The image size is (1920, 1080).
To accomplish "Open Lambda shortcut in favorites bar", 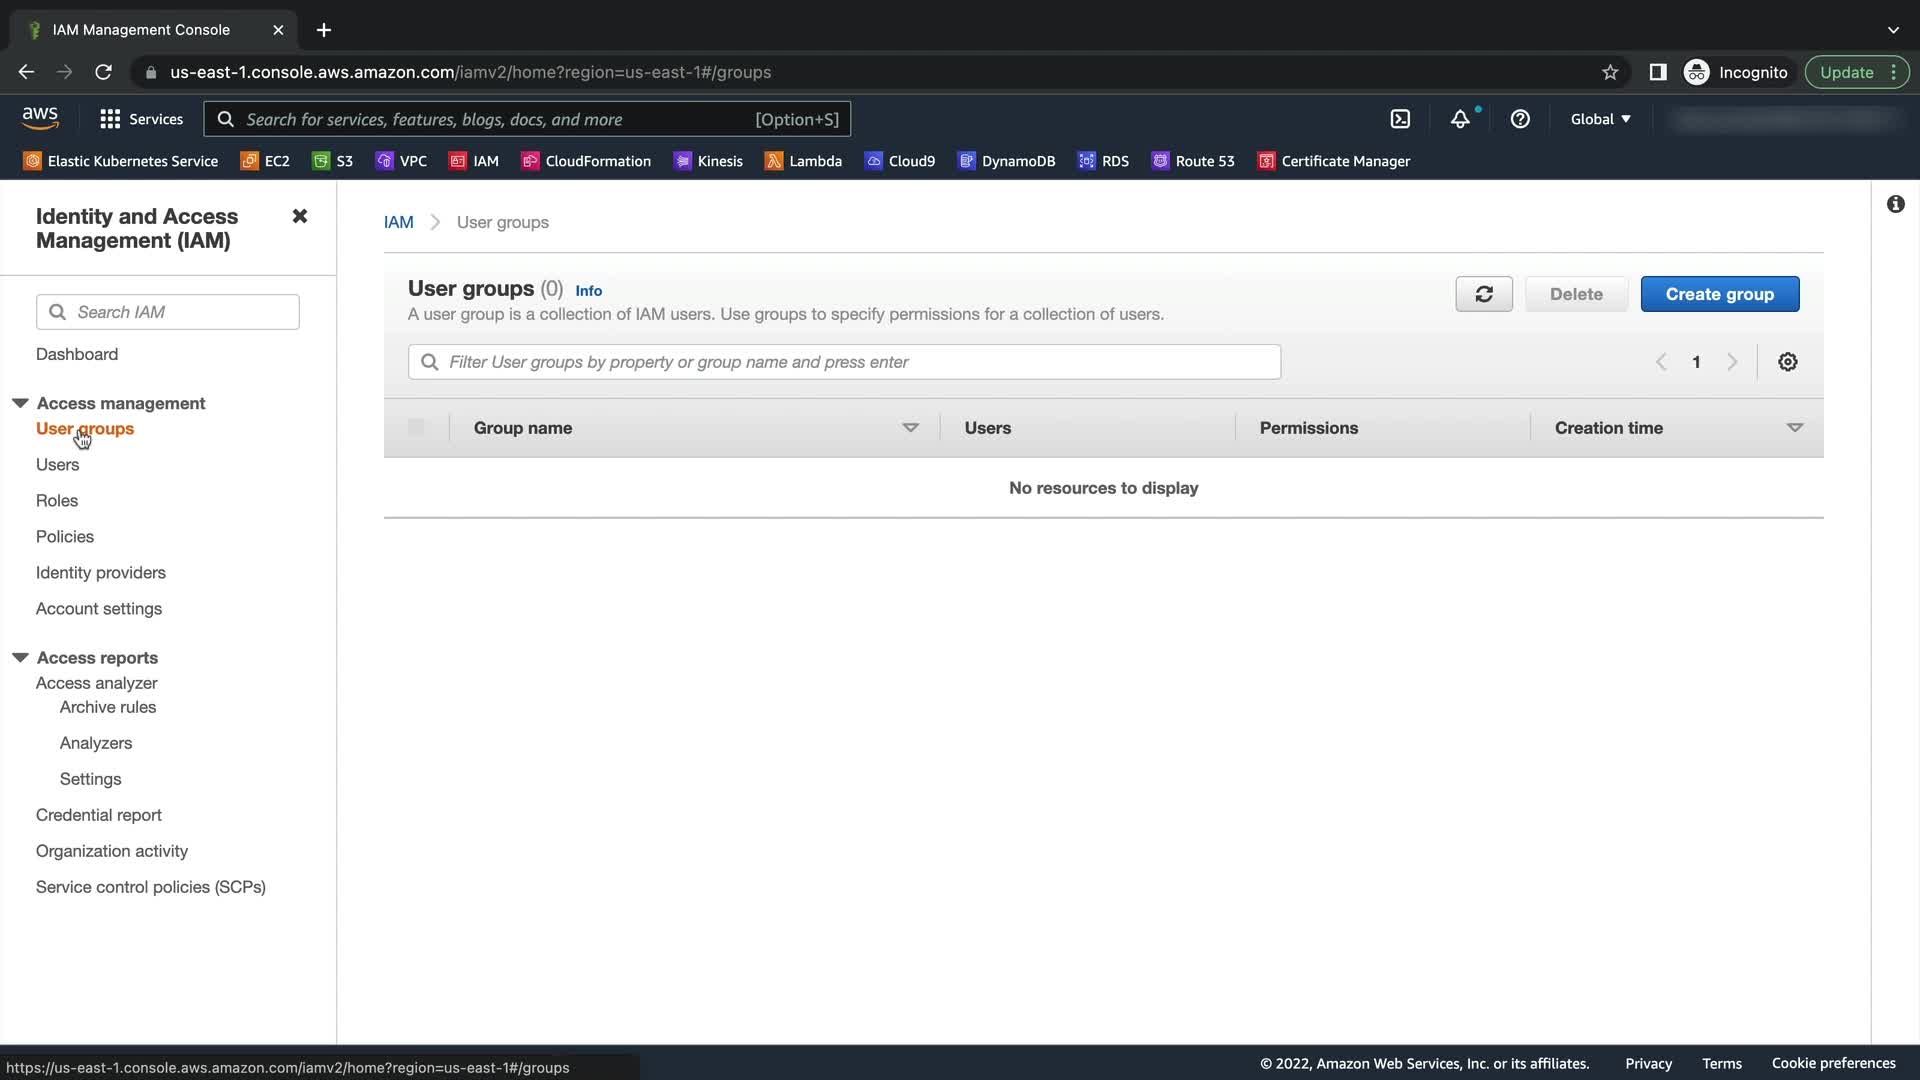I will 803,161.
